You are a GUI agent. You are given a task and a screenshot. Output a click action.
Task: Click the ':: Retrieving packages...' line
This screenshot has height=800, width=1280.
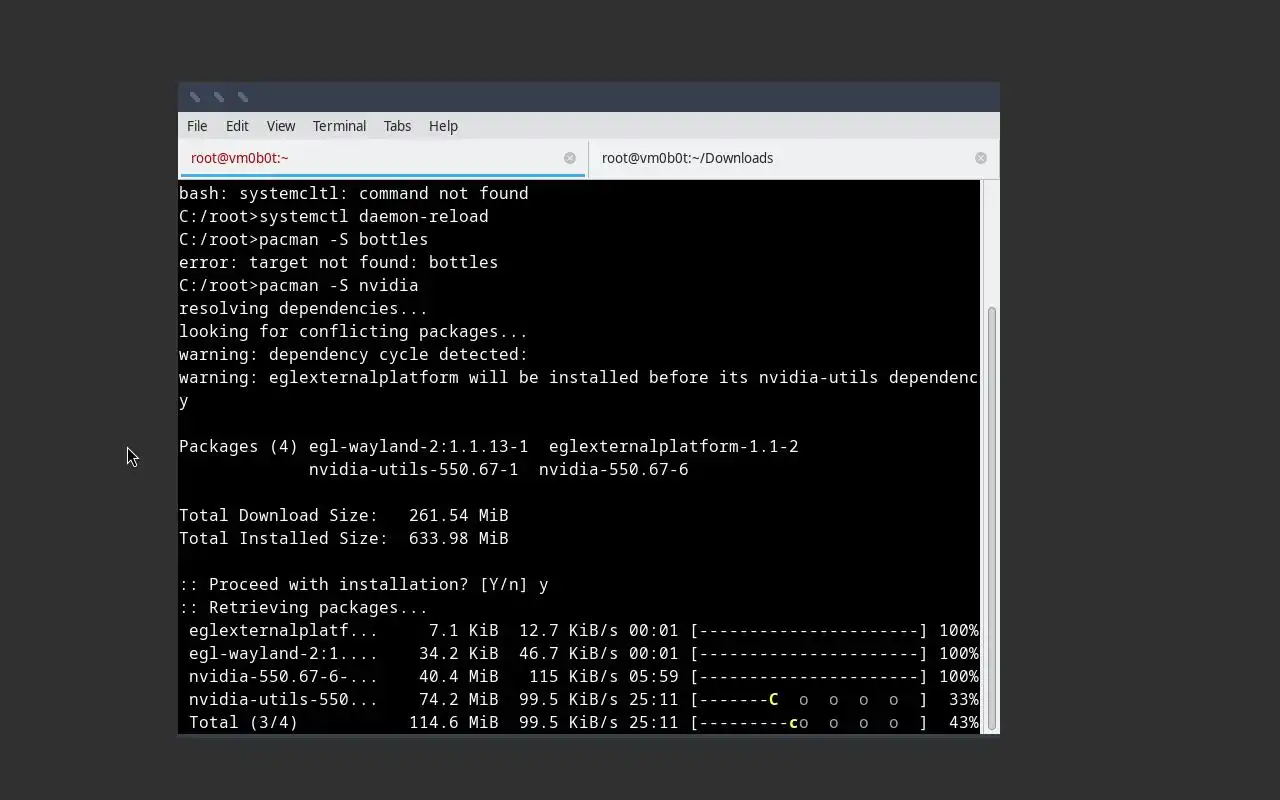(x=303, y=608)
